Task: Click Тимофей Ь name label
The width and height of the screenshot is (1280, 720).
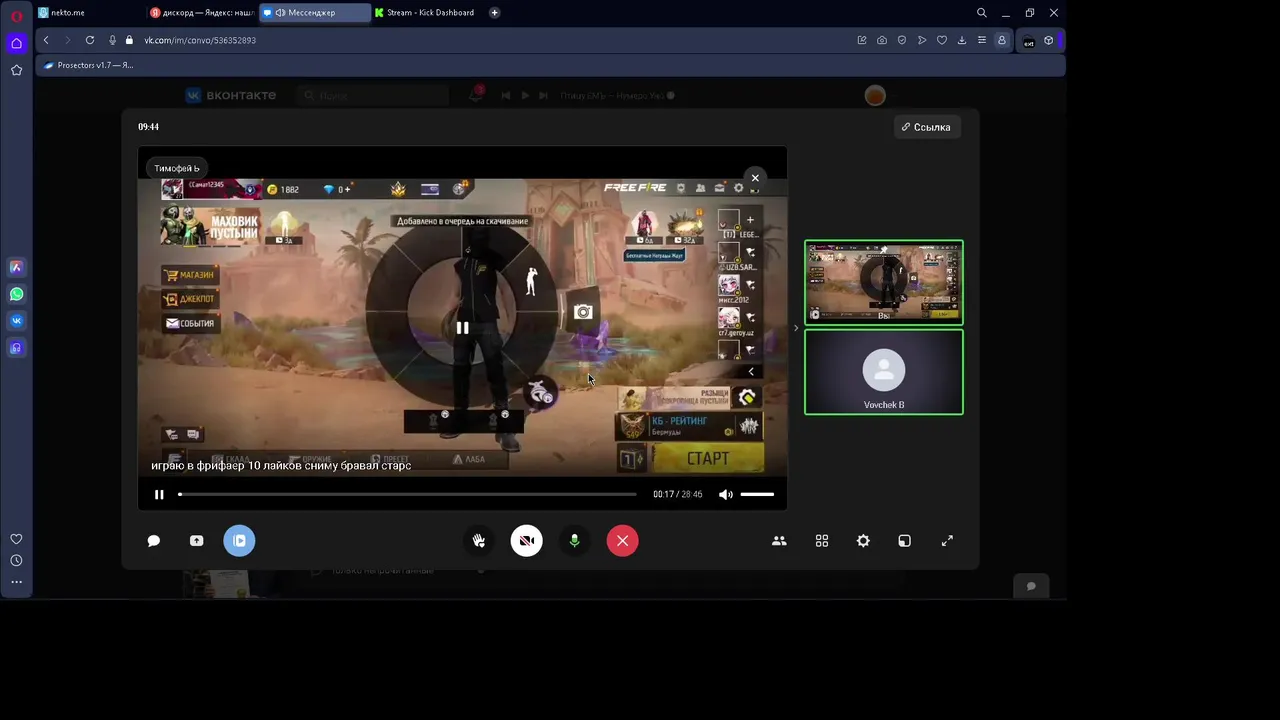Action: (177, 168)
